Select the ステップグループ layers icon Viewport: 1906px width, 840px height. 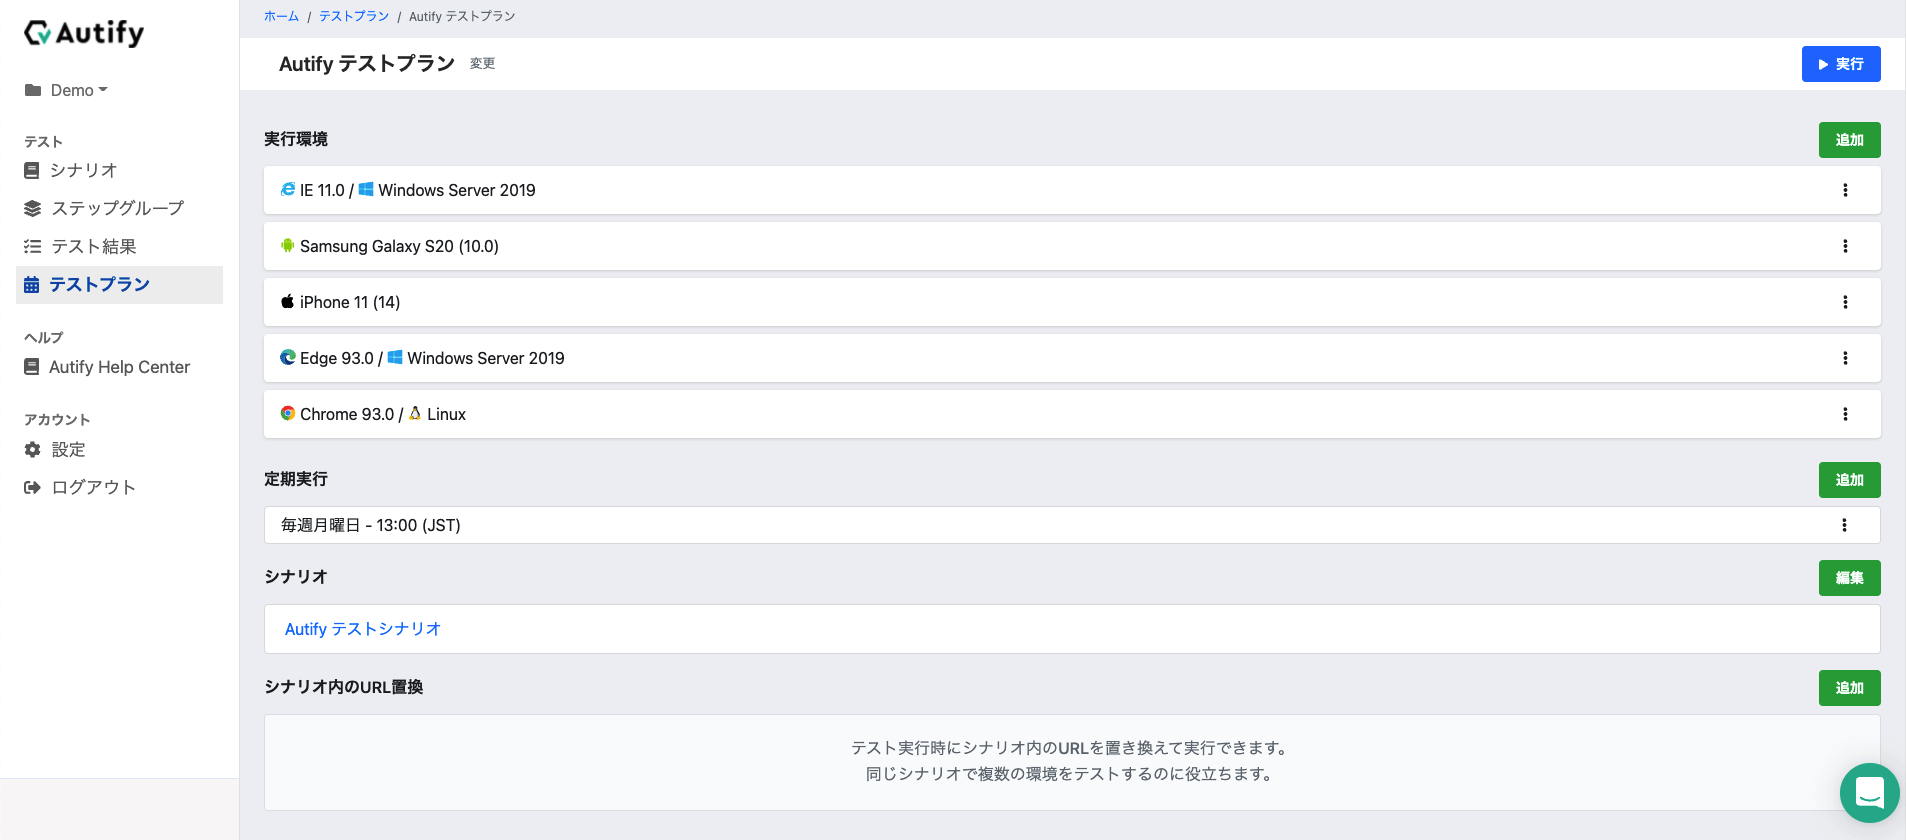click(x=32, y=208)
